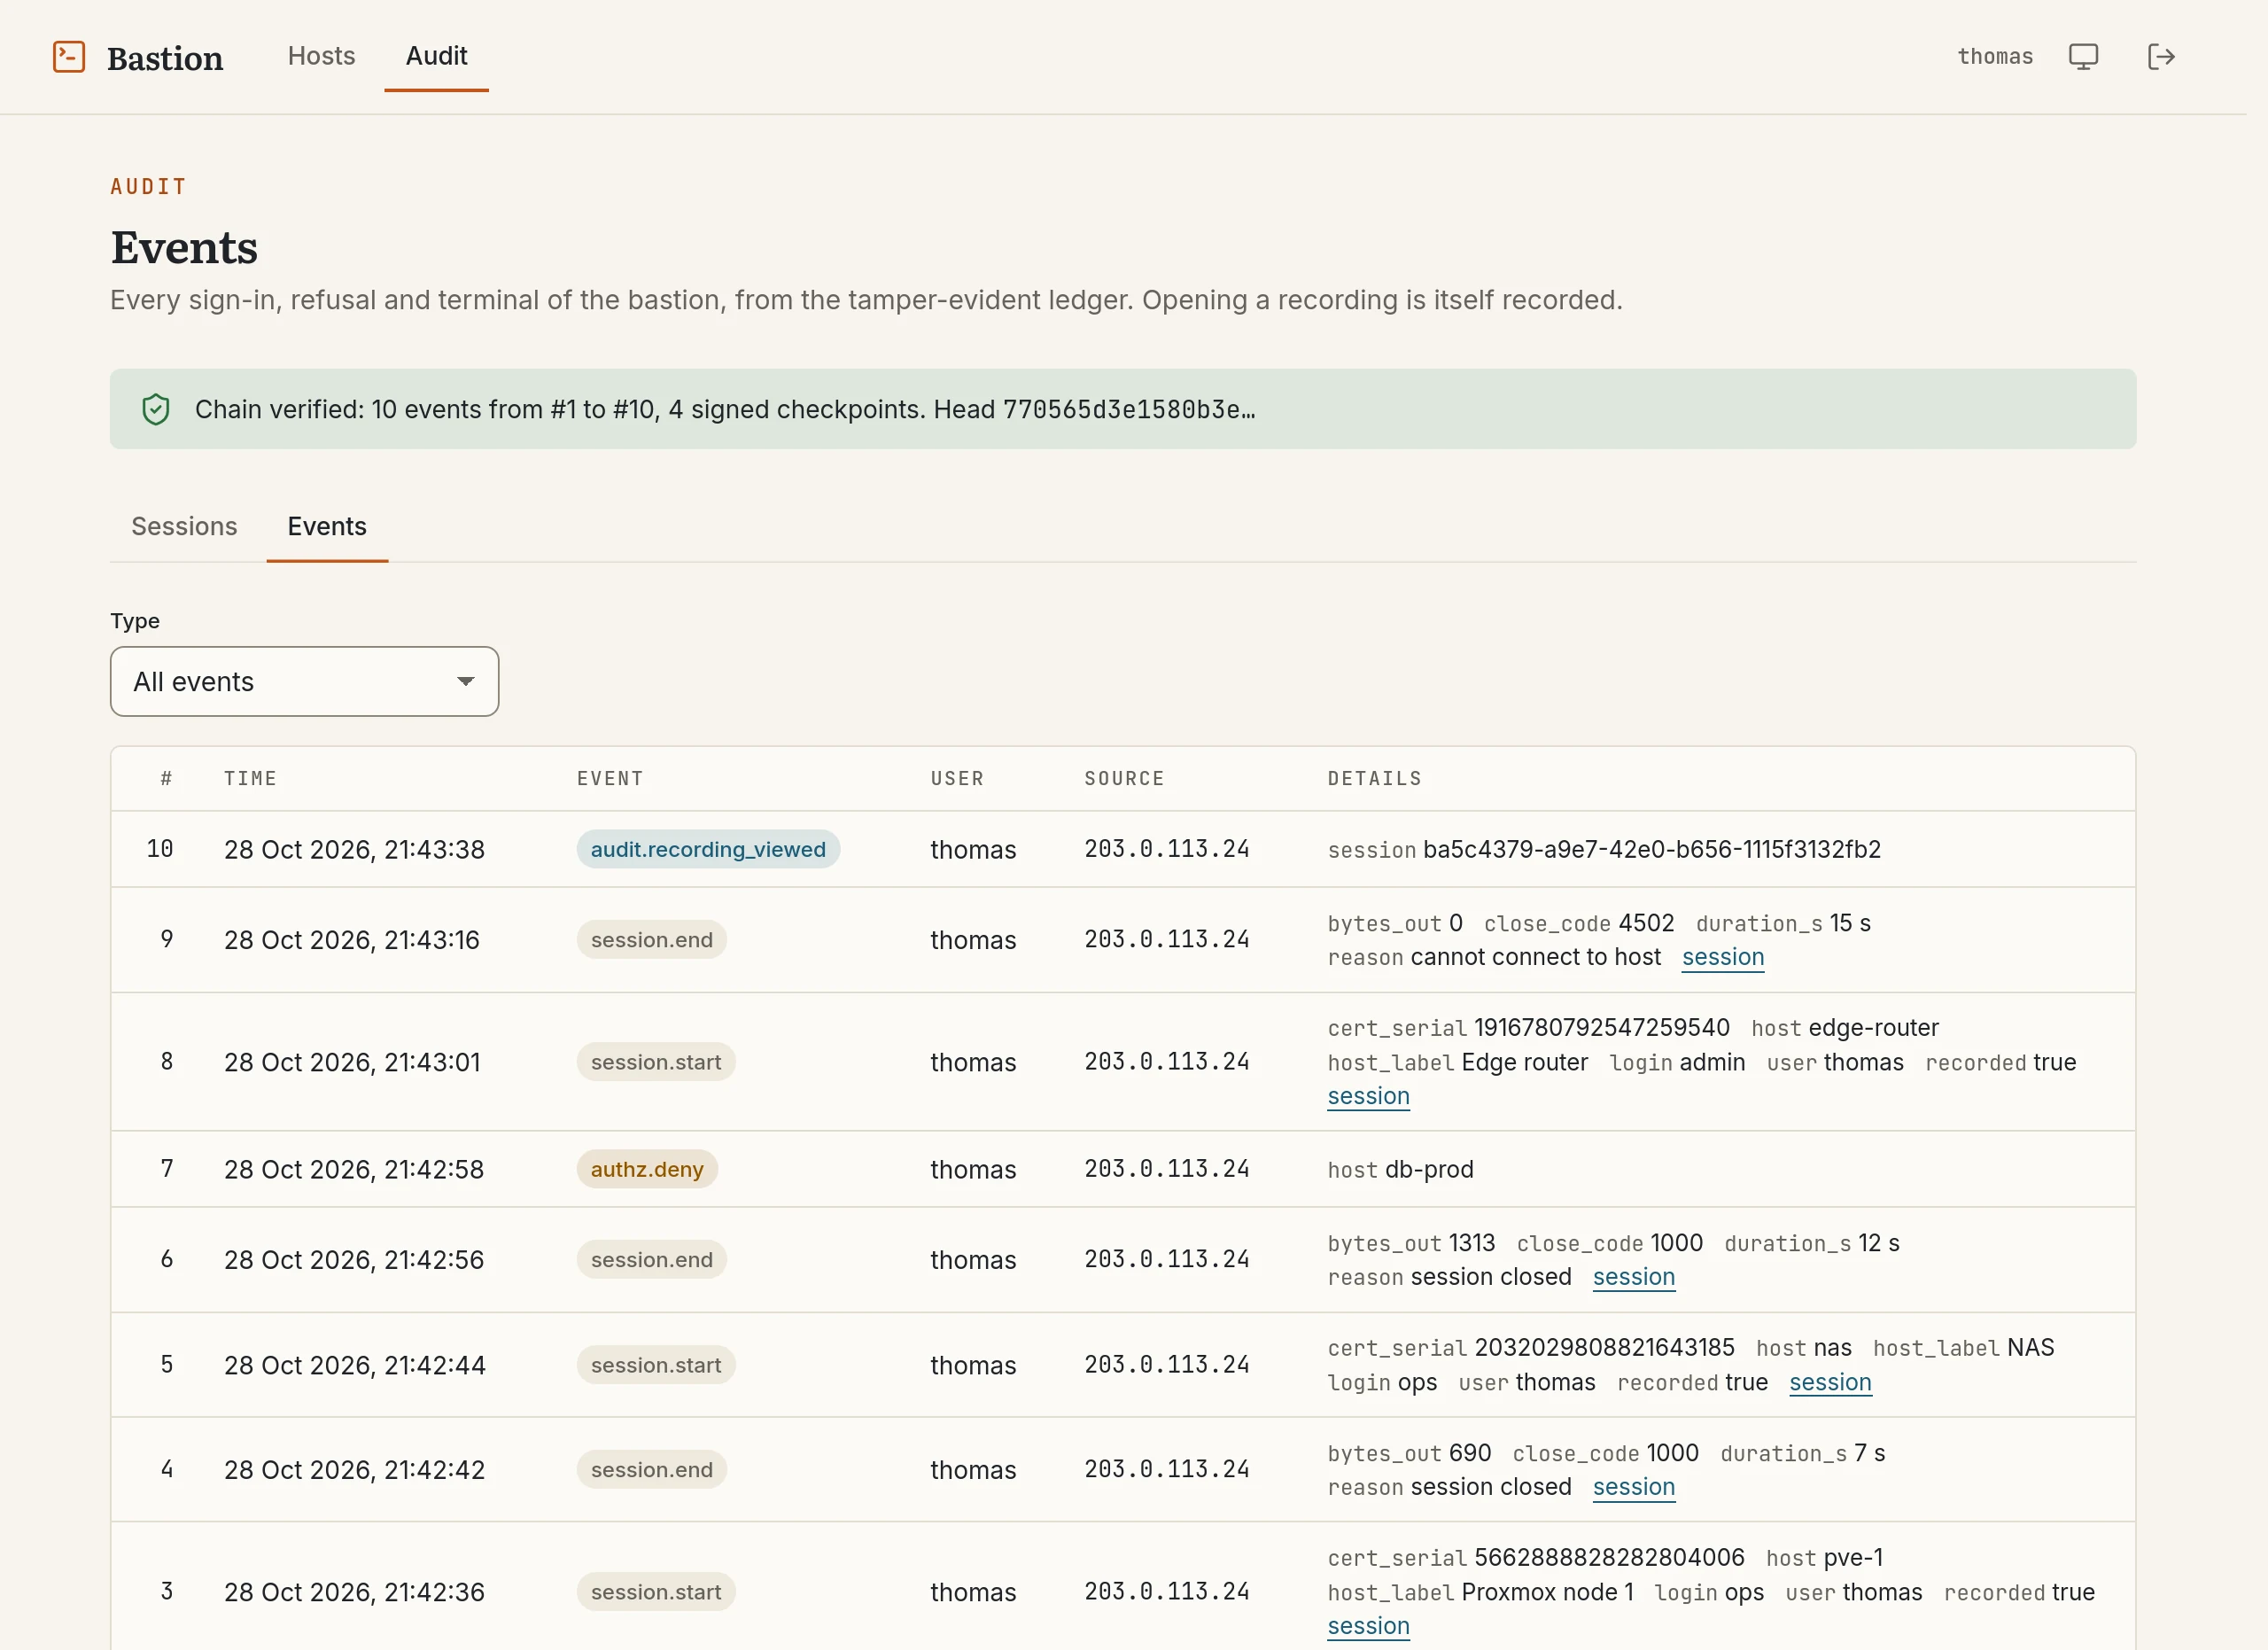Open session link in event 9 details

1722,957
